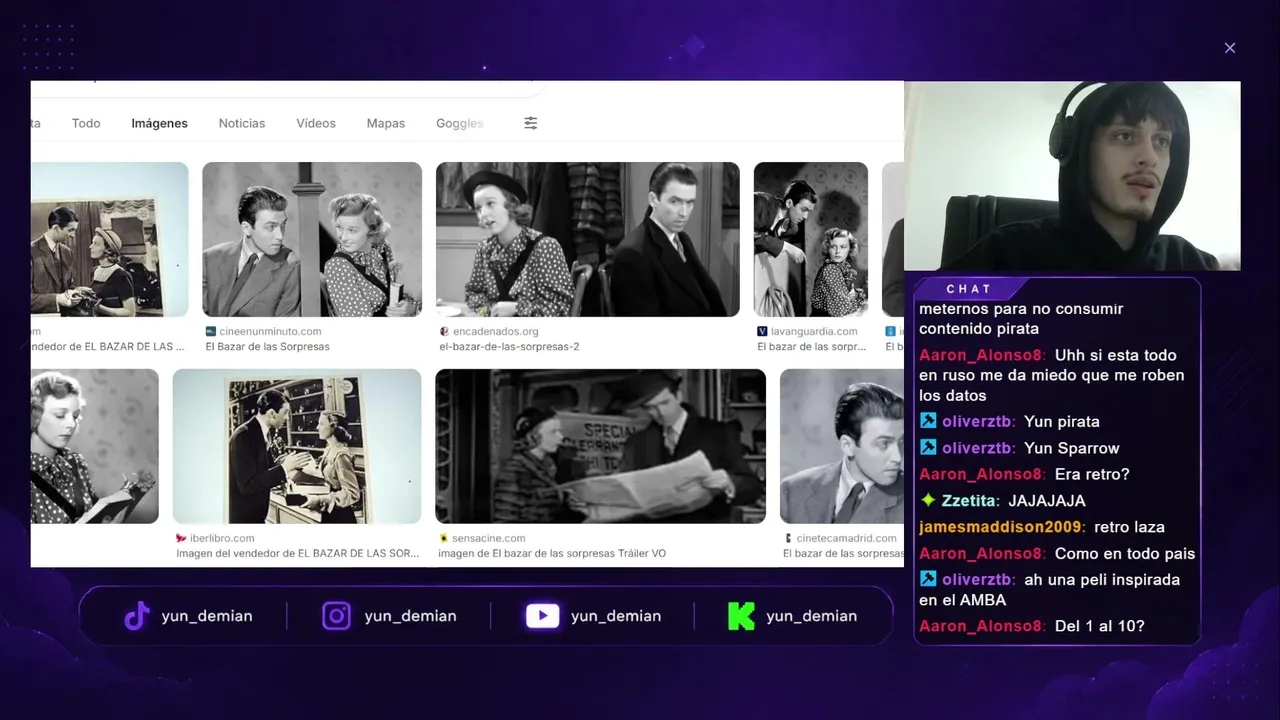This screenshot has height=720, width=1280.
Task: Open the cineenunminuto.com source link
Action: point(270,331)
